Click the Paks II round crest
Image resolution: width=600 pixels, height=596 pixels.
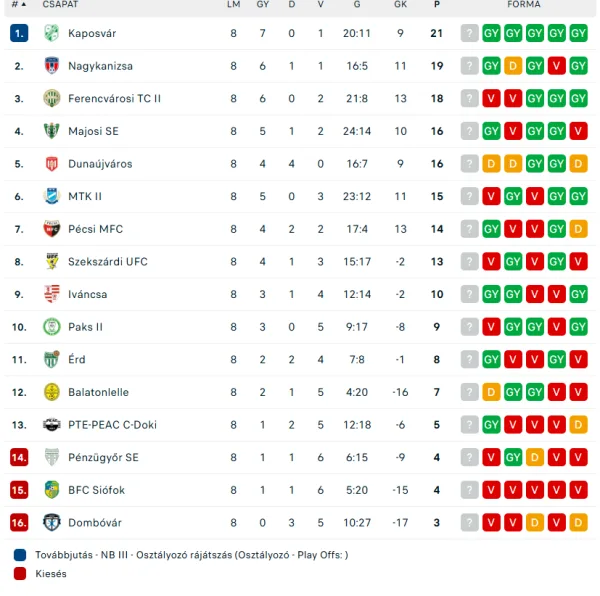click(x=51, y=327)
